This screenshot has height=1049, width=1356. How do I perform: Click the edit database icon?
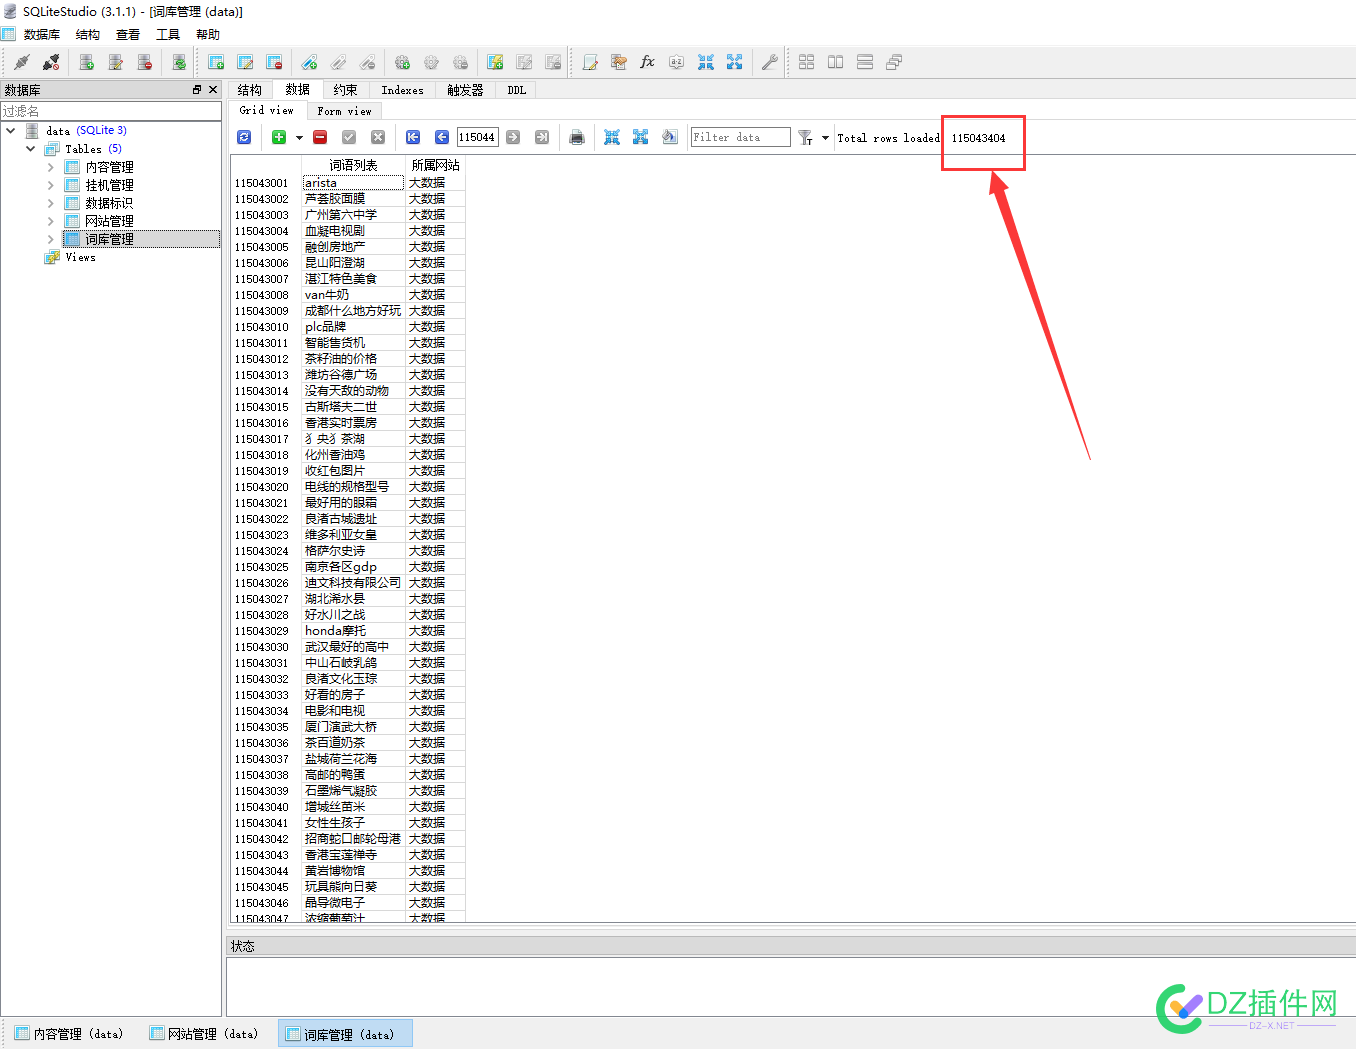point(116,62)
